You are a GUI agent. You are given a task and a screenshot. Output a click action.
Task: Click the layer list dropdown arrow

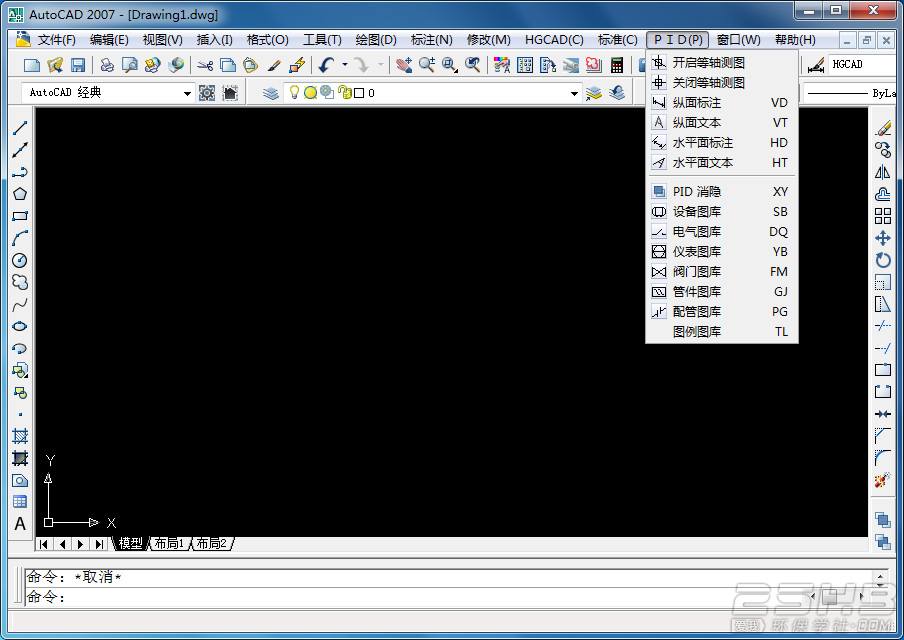[x=574, y=93]
